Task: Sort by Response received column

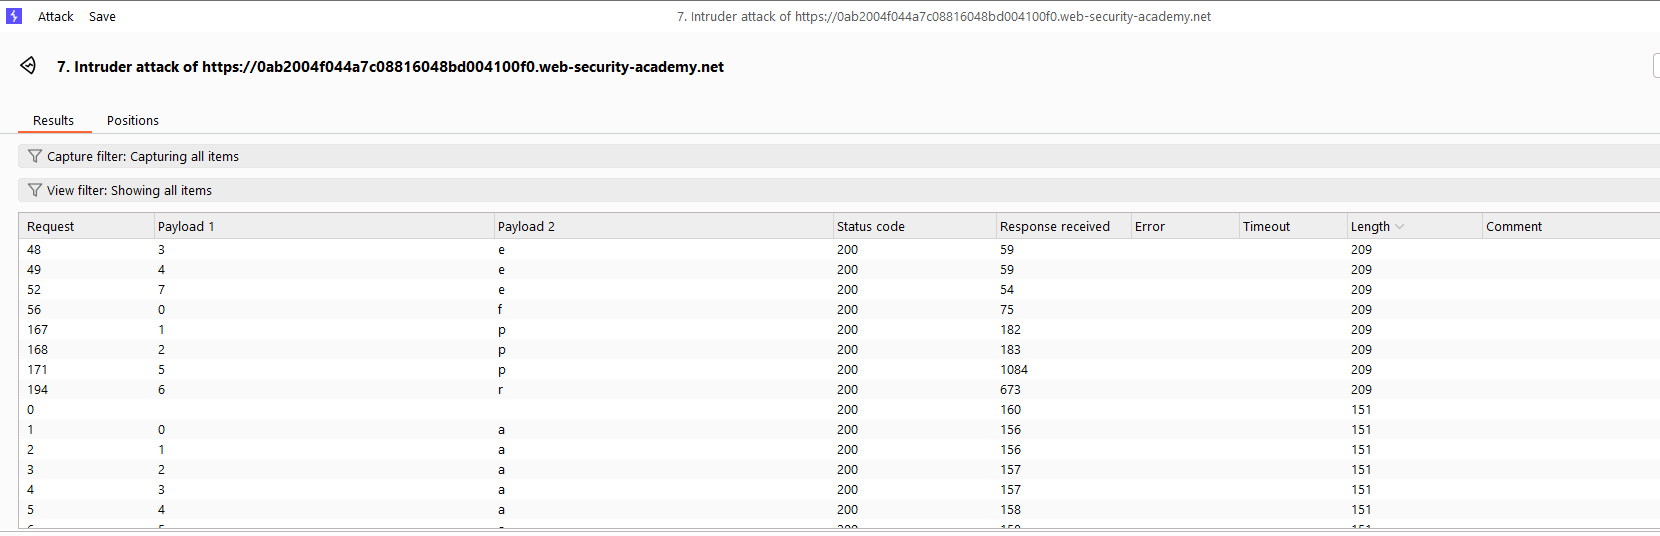Action: tap(1055, 227)
